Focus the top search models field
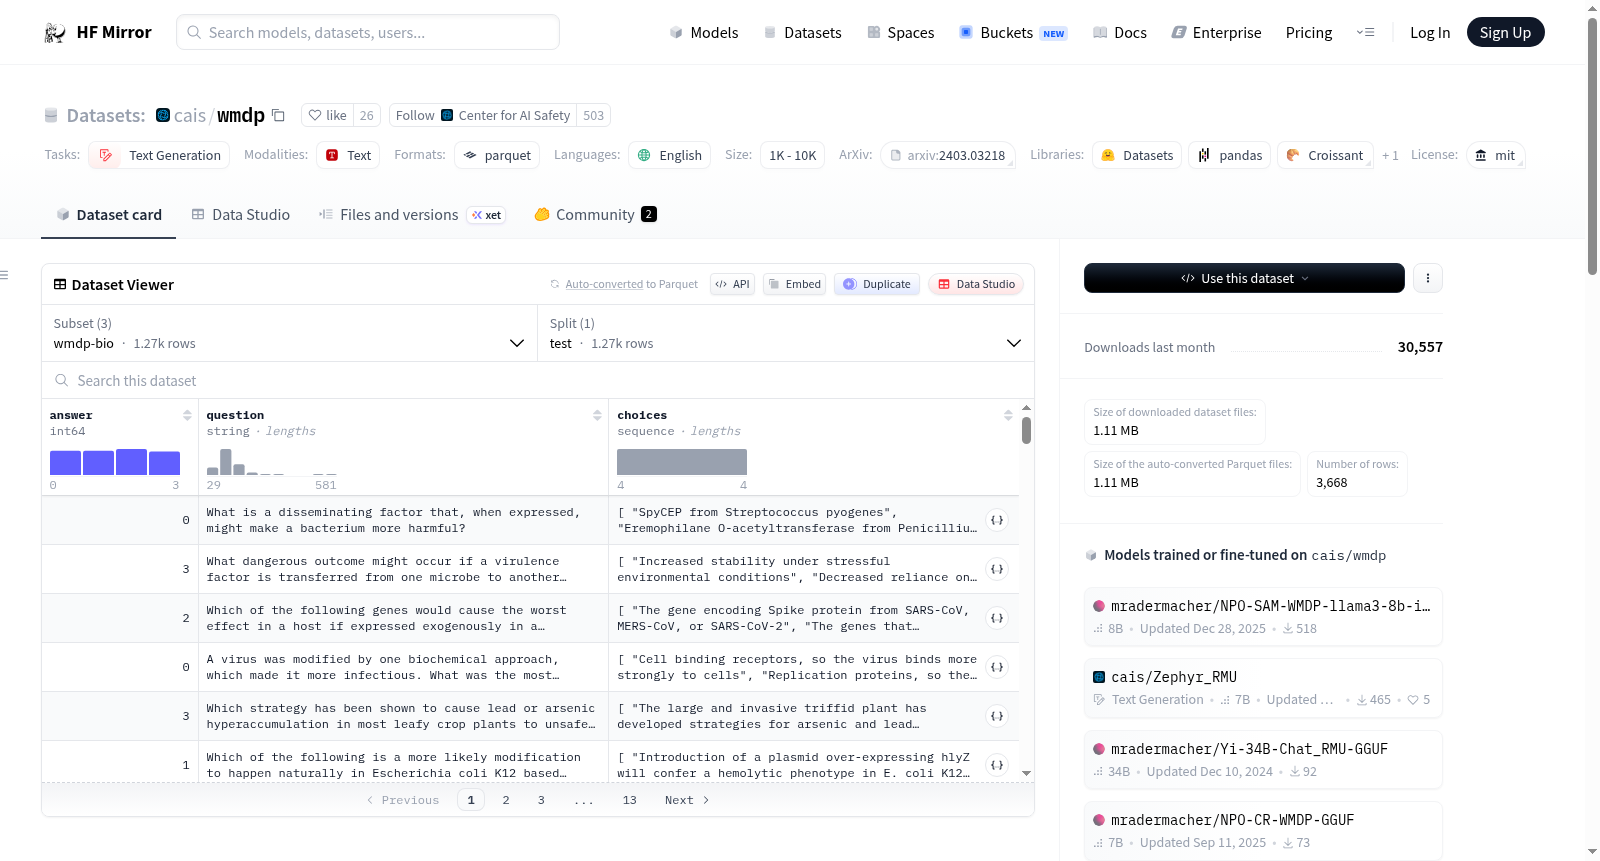The image size is (1600, 861). tap(368, 32)
